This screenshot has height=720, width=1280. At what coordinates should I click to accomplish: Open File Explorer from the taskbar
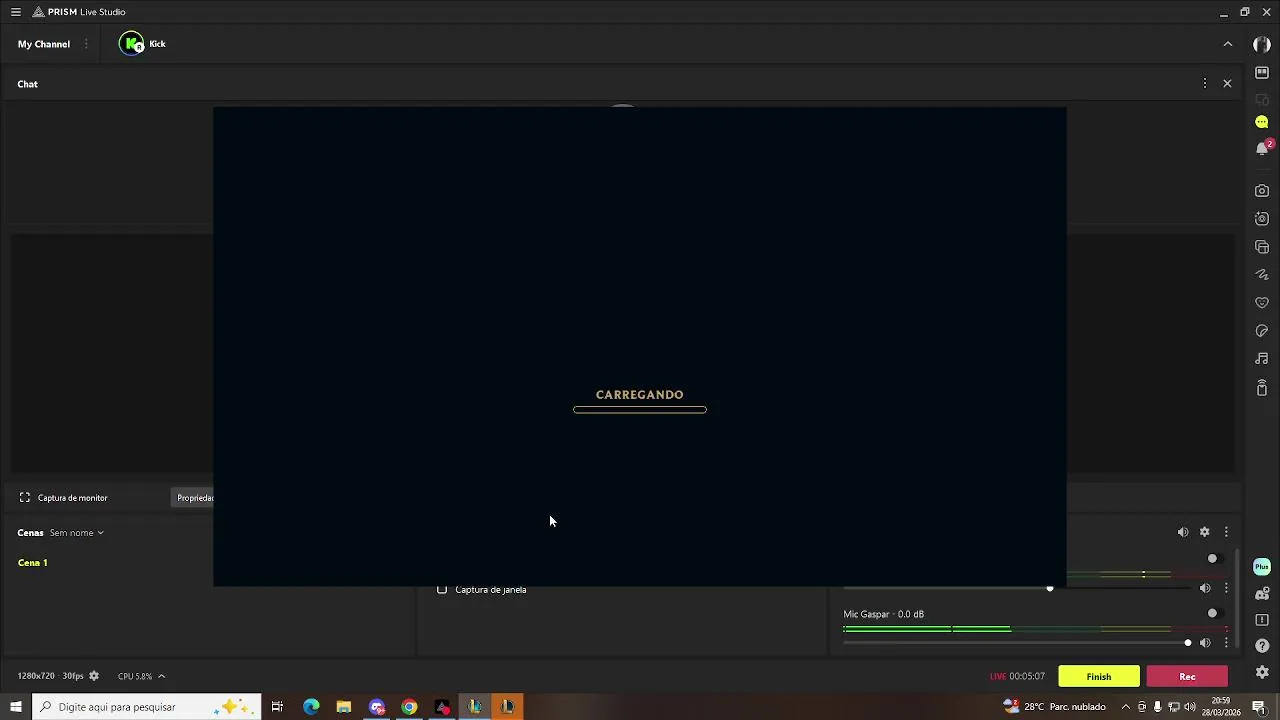pos(344,707)
